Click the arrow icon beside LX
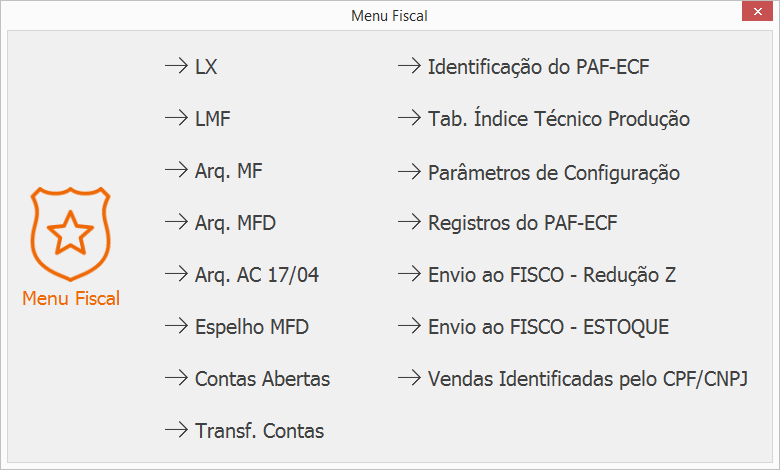Viewport: 780px width, 470px height. [x=177, y=66]
